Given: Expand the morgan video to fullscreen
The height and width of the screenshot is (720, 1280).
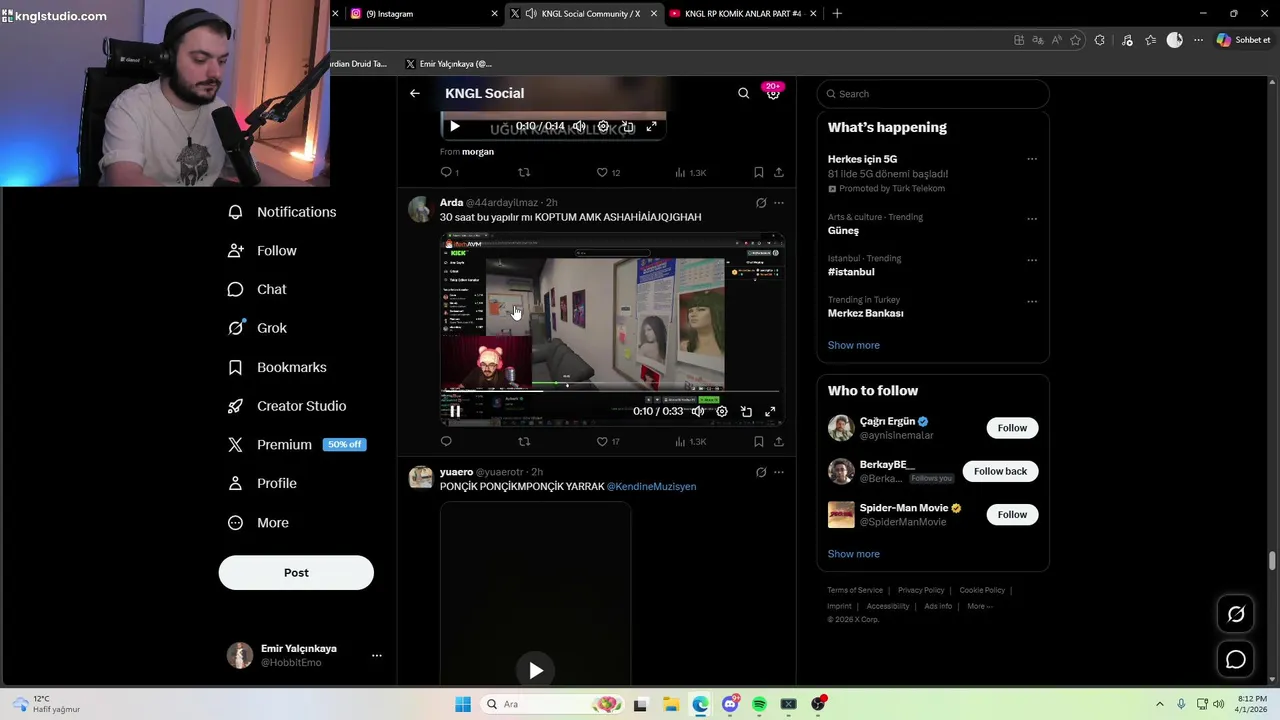Looking at the screenshot, I should point(651,126).
